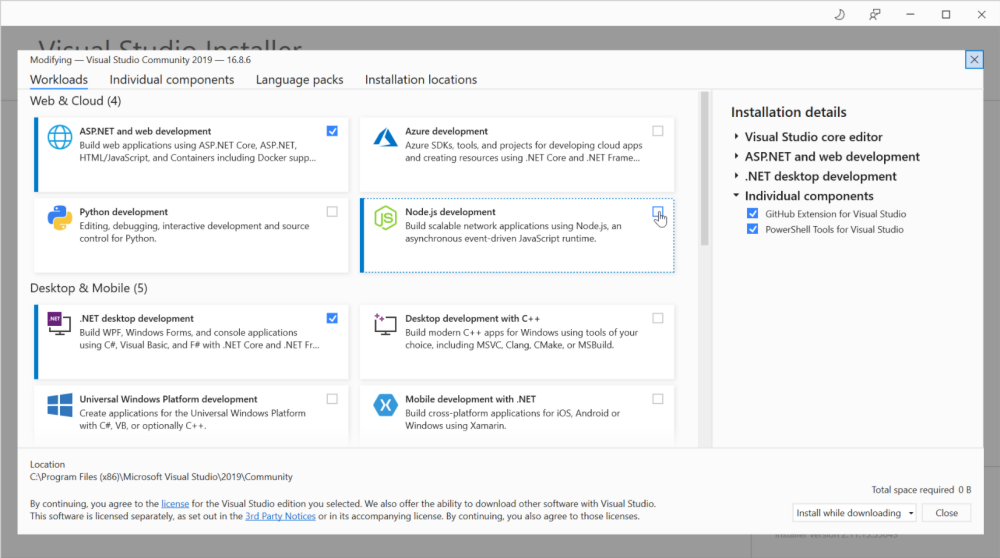Screen dimensions: 1000x558
Task: Click the Python development workload title
Action: [x=124, y=212]
